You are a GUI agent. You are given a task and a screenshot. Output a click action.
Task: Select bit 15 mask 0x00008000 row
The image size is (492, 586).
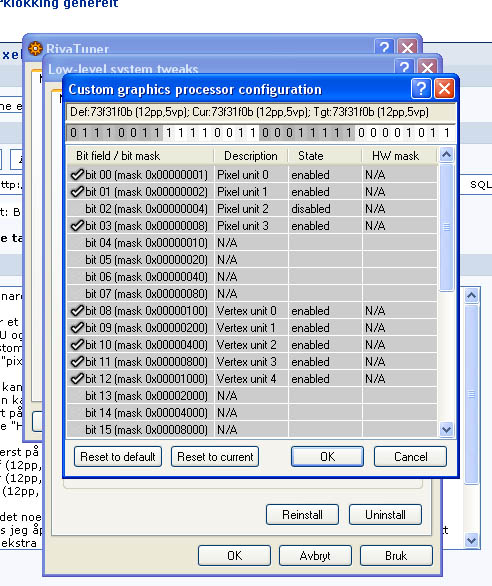[x=252, y=429]
